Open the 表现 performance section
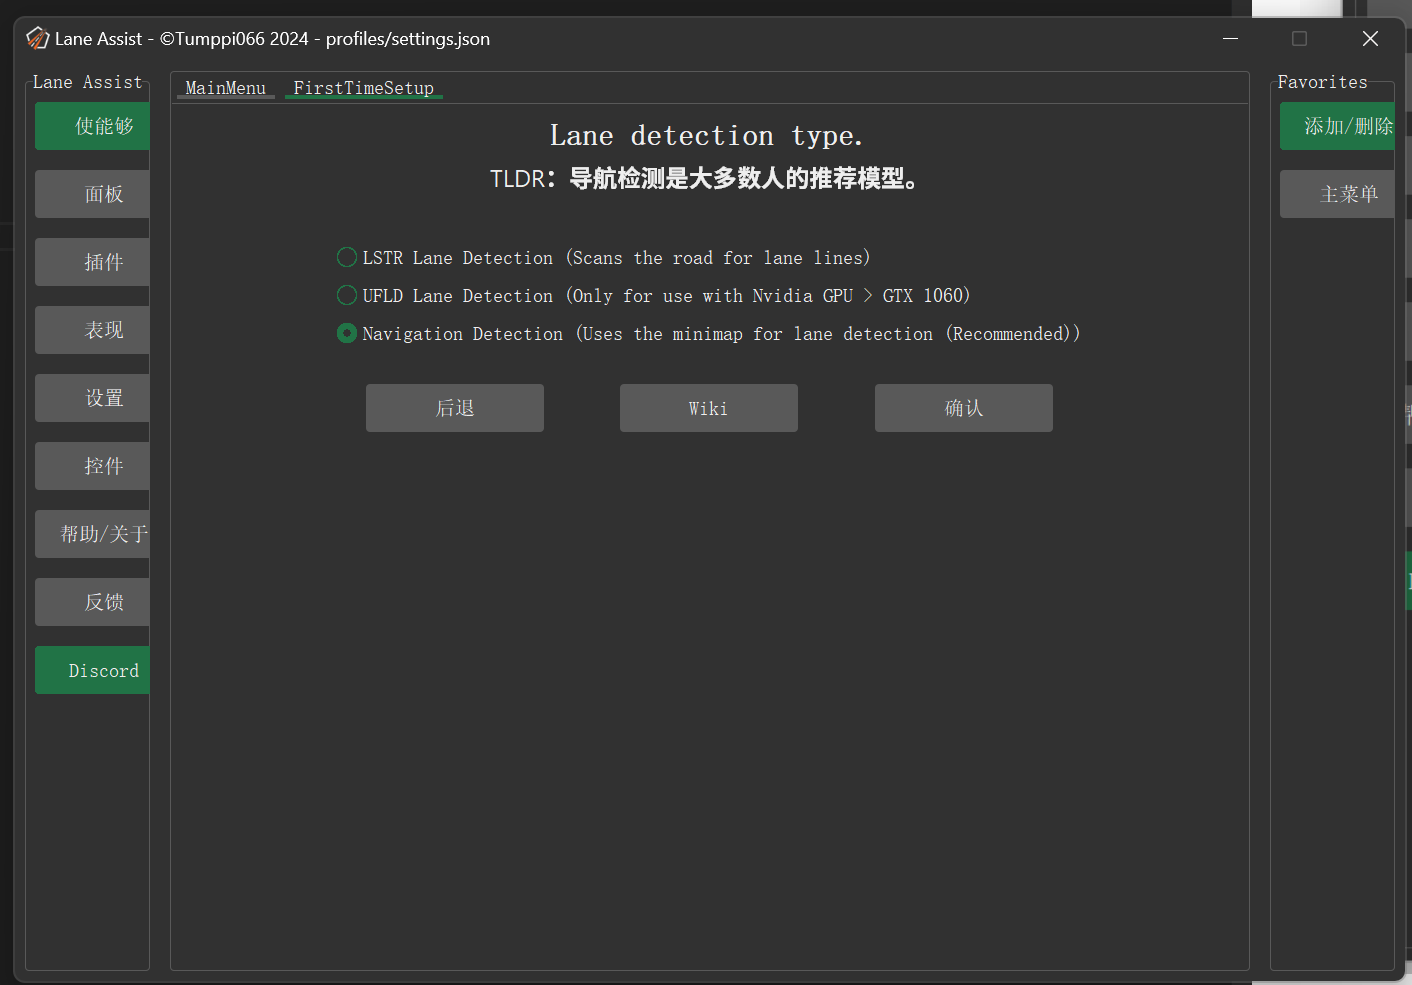The image size is (1412, 985). tap(91, 329)
